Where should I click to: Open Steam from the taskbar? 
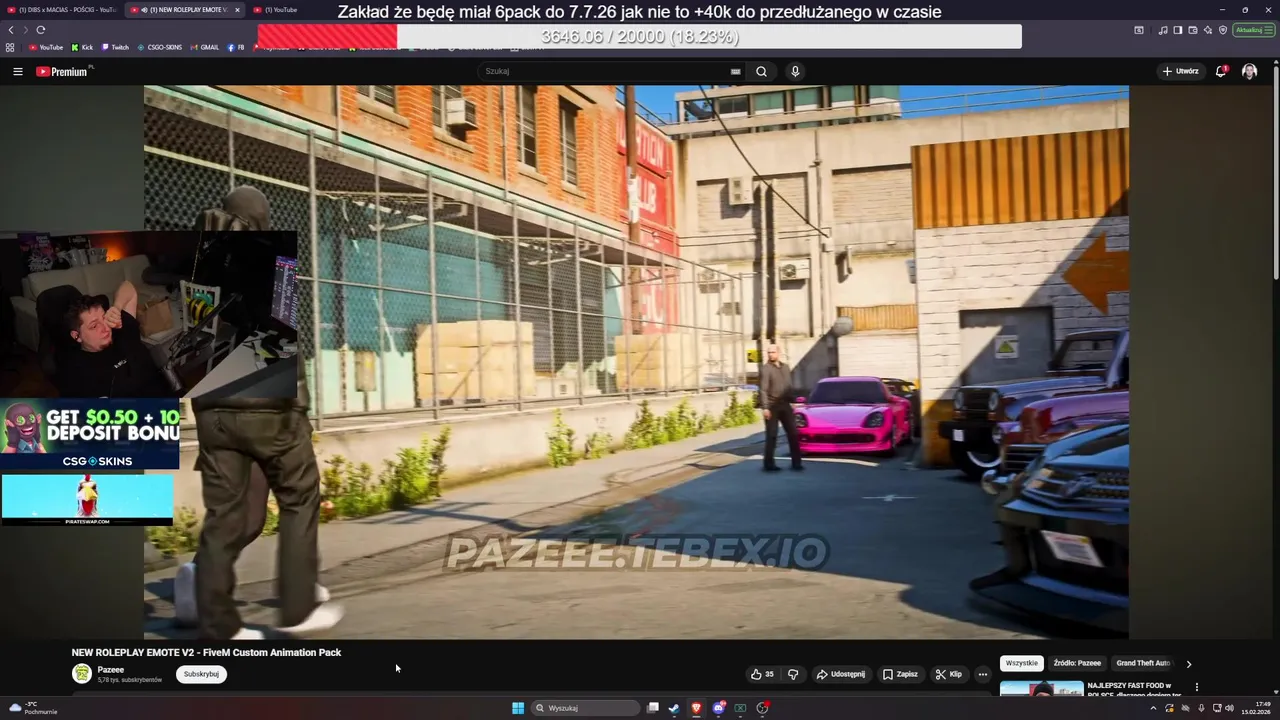(x=674, y=708)
